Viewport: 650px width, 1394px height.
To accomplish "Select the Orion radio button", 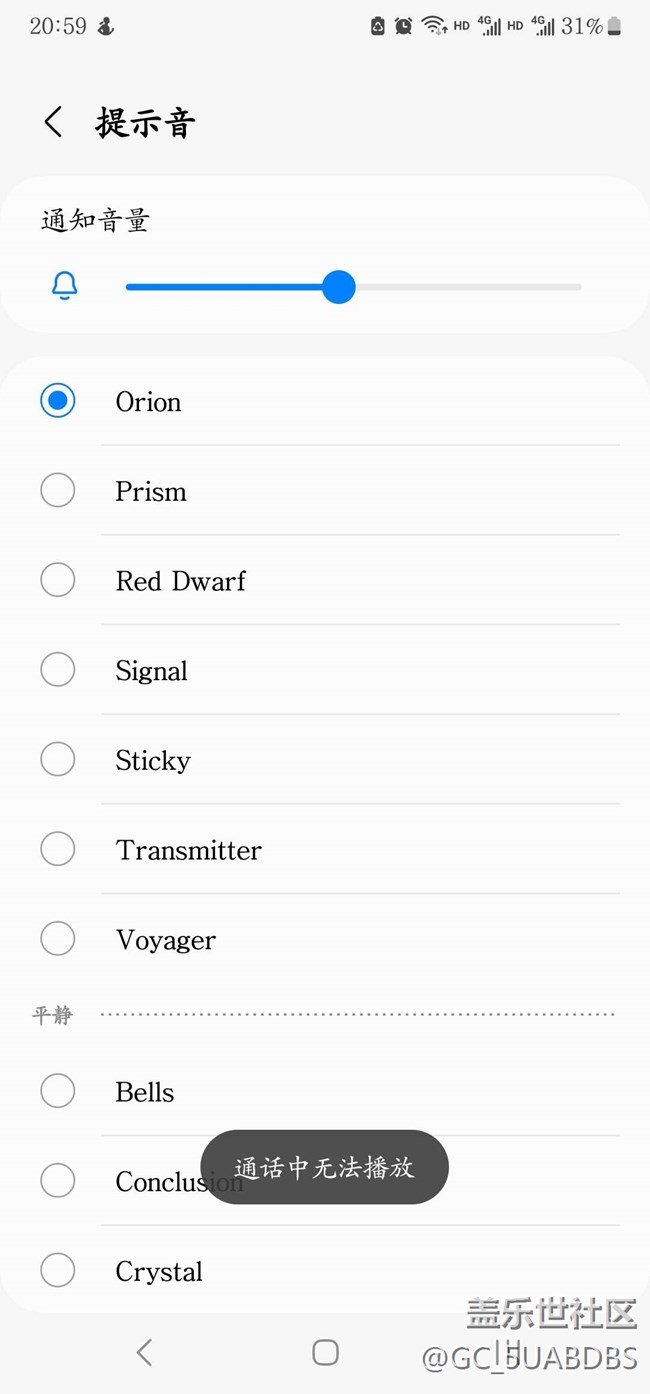I will (58, 401).
